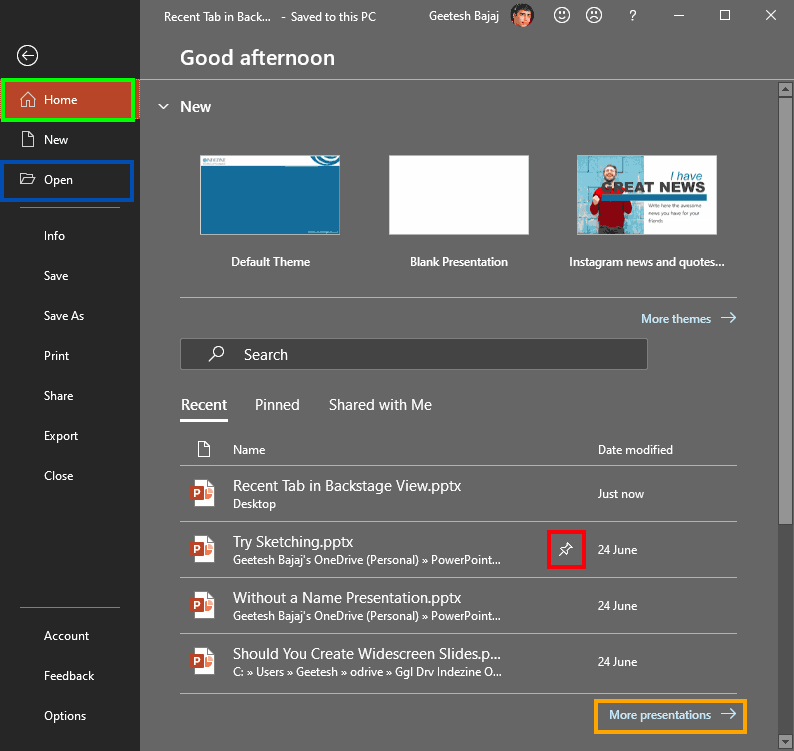This screenshot has width=794, height=751.
Task: Switch to the Pinned tab
Action: click(277, 405)
